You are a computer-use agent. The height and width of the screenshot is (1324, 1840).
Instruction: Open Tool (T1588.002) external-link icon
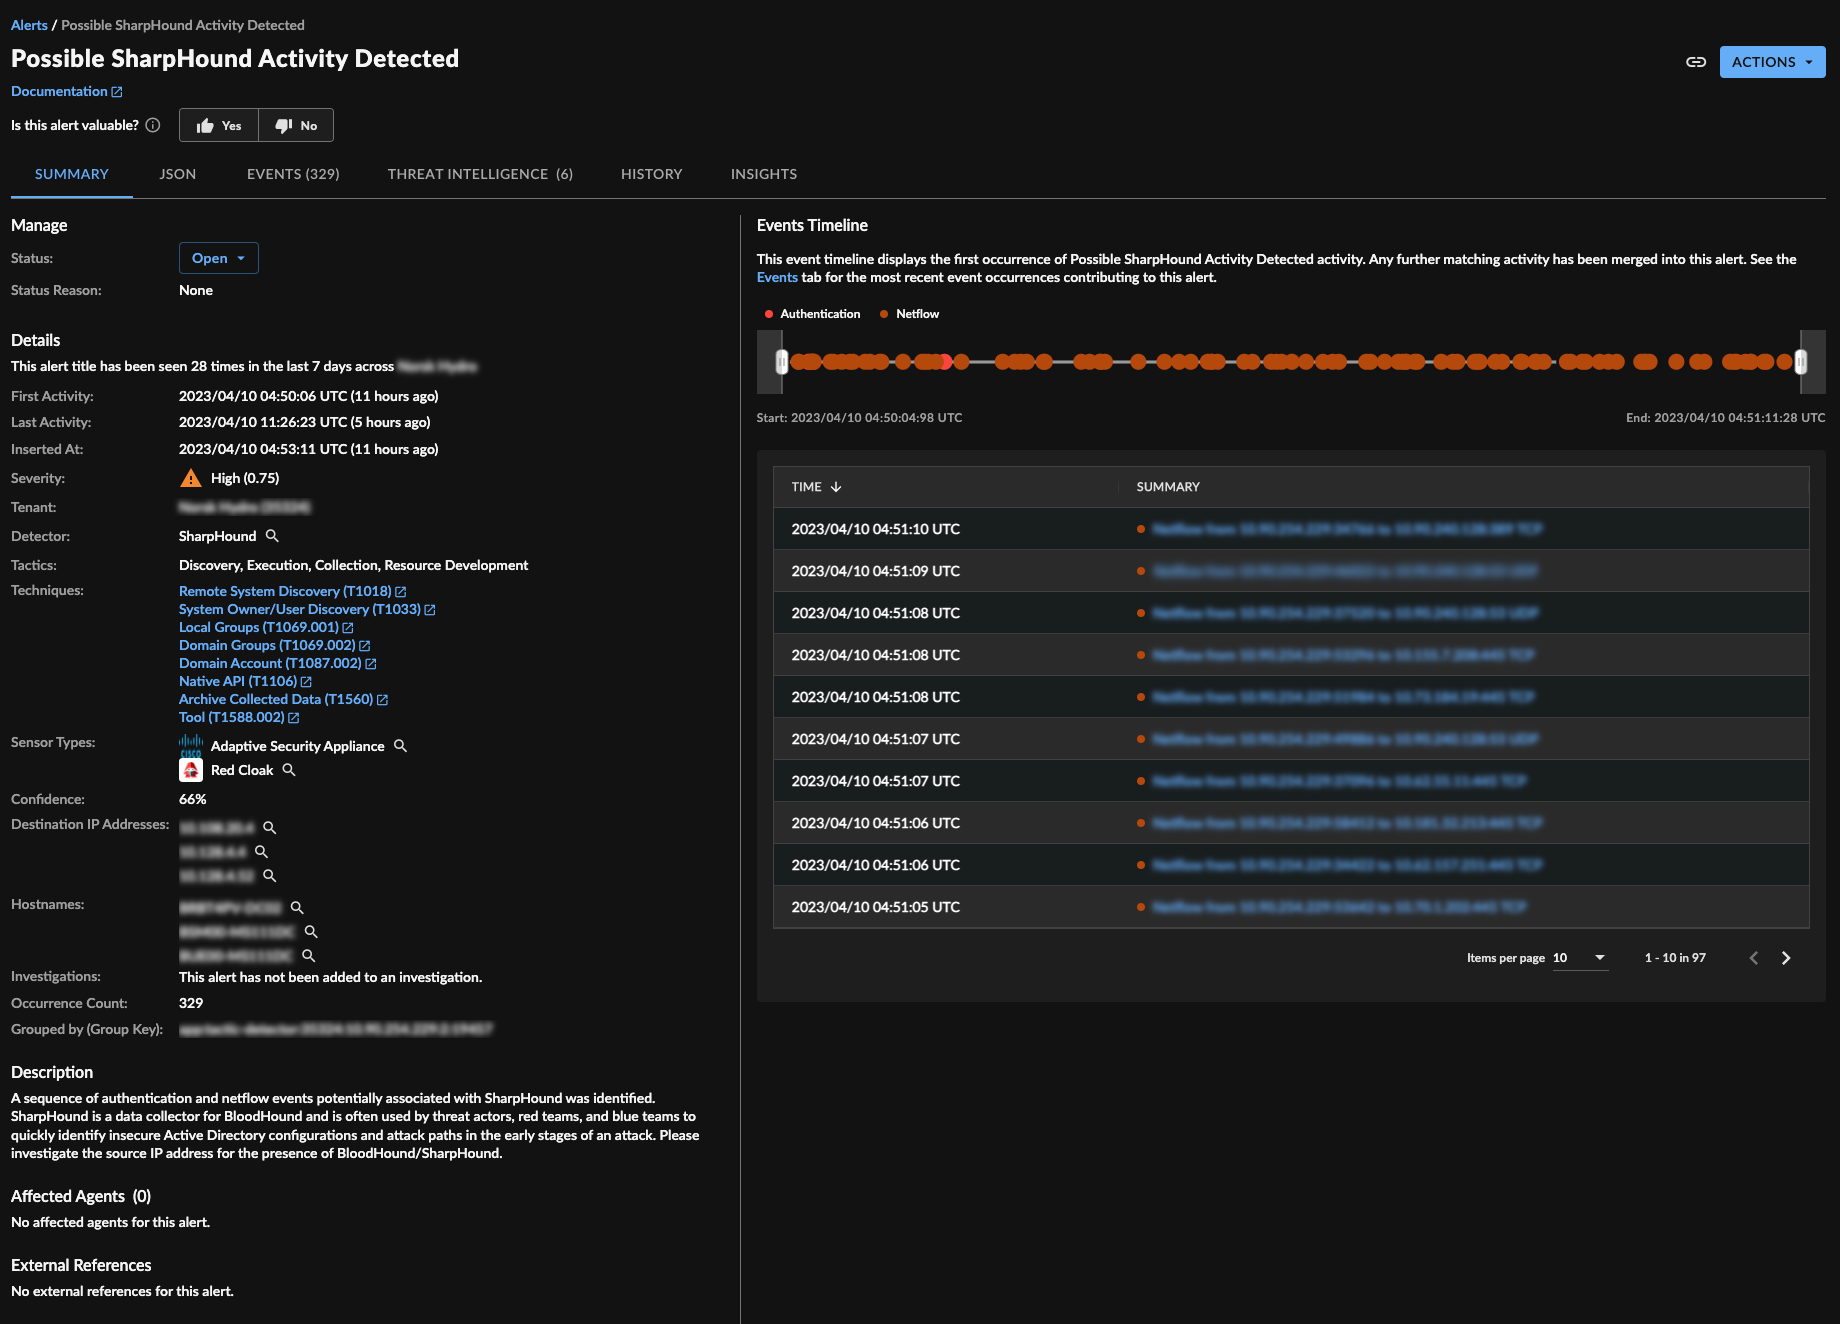[294, 718]
